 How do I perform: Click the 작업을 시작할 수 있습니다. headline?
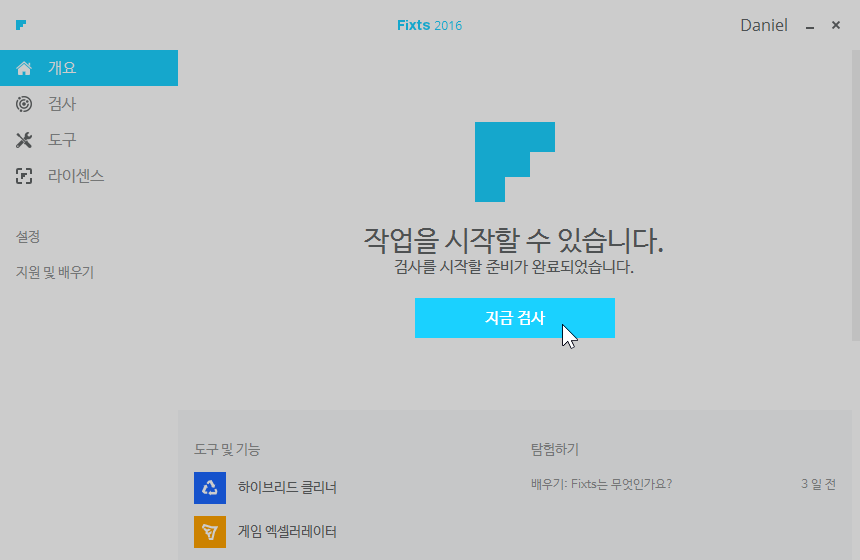click(514, 240)
